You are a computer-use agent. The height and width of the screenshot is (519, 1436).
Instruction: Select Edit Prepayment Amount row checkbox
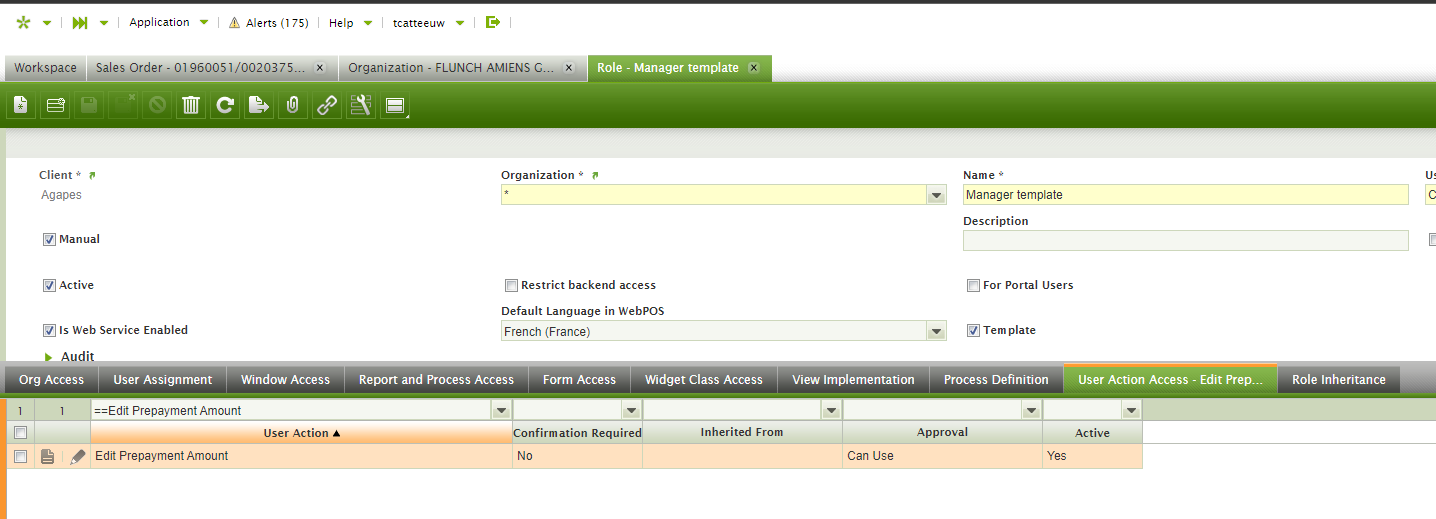click(x=20, y=456)
